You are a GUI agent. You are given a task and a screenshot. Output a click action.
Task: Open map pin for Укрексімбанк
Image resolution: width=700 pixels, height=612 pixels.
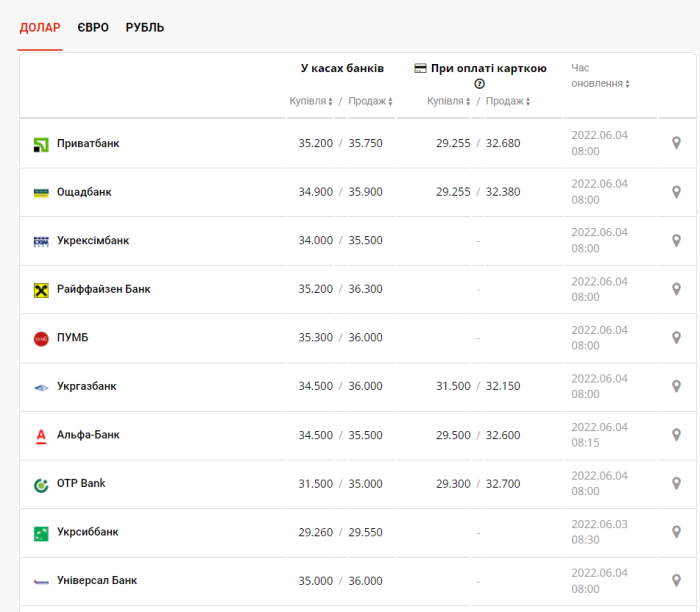tap(676, 241)
